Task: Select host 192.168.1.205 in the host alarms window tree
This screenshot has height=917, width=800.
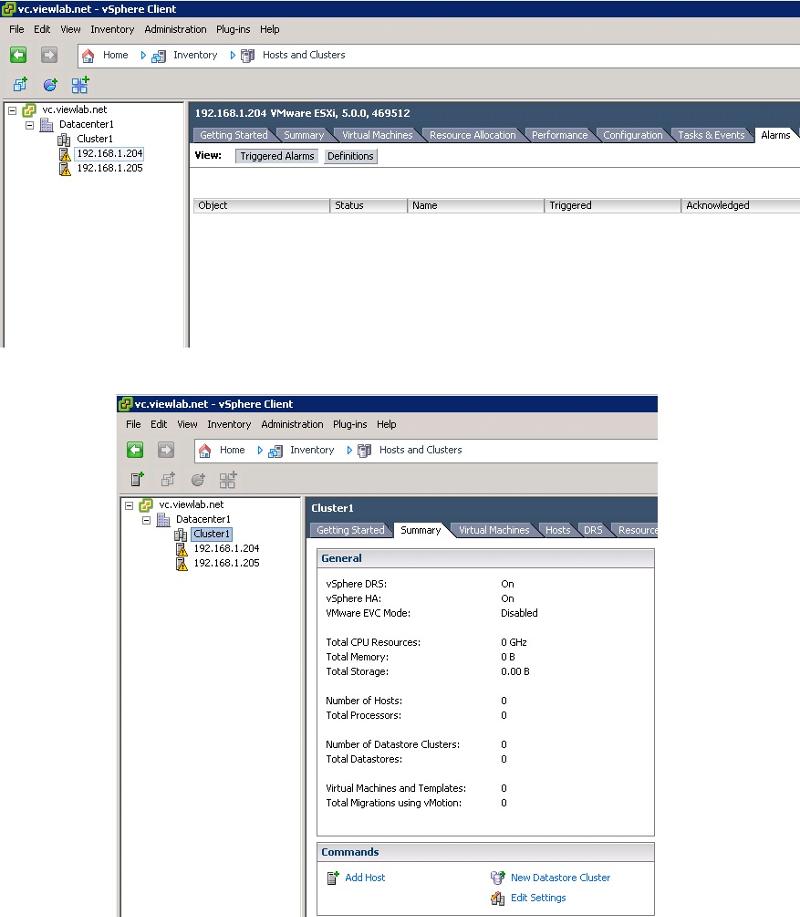Action: coord(109,168)
